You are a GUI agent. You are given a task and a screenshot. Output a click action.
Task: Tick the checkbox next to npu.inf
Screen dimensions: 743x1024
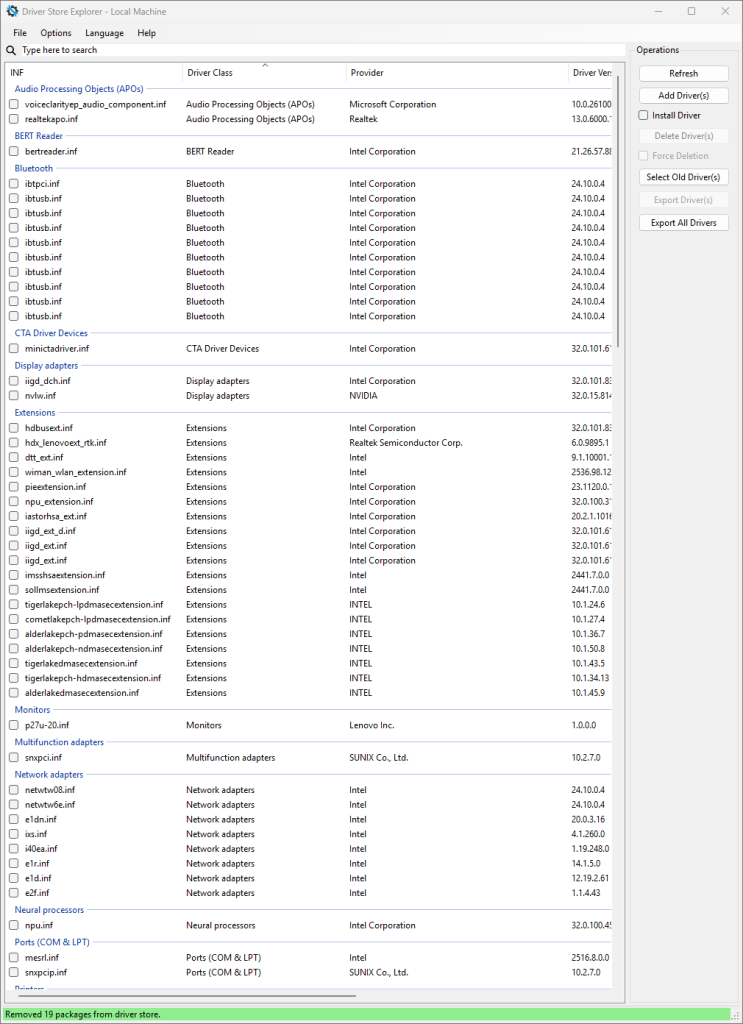[14, 925]
